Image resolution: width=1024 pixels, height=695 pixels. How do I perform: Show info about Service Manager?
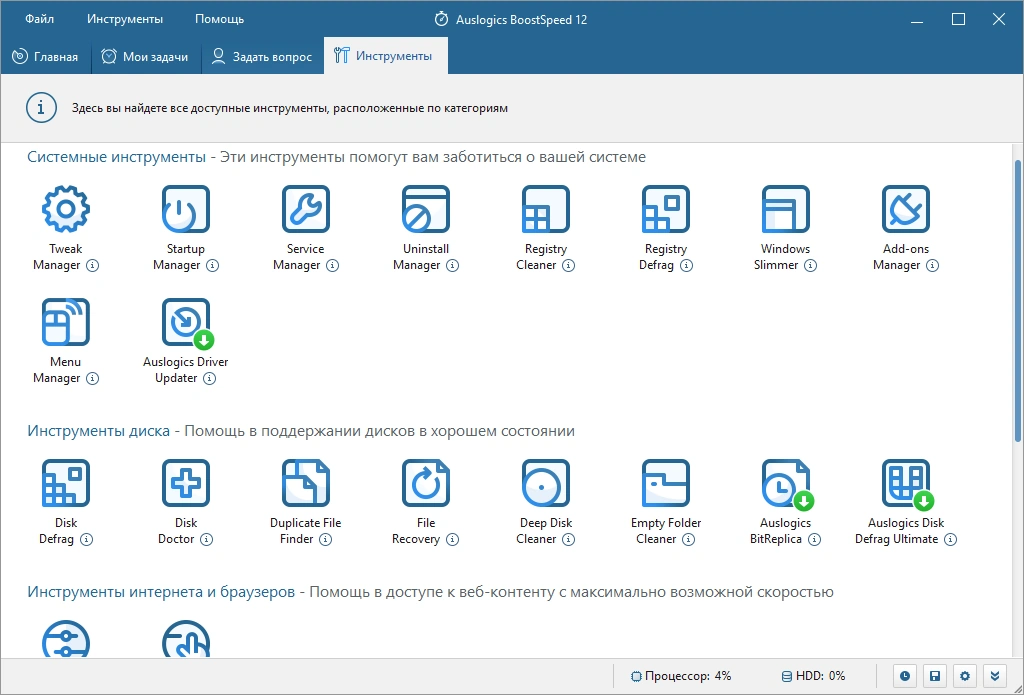coord(332,265)
